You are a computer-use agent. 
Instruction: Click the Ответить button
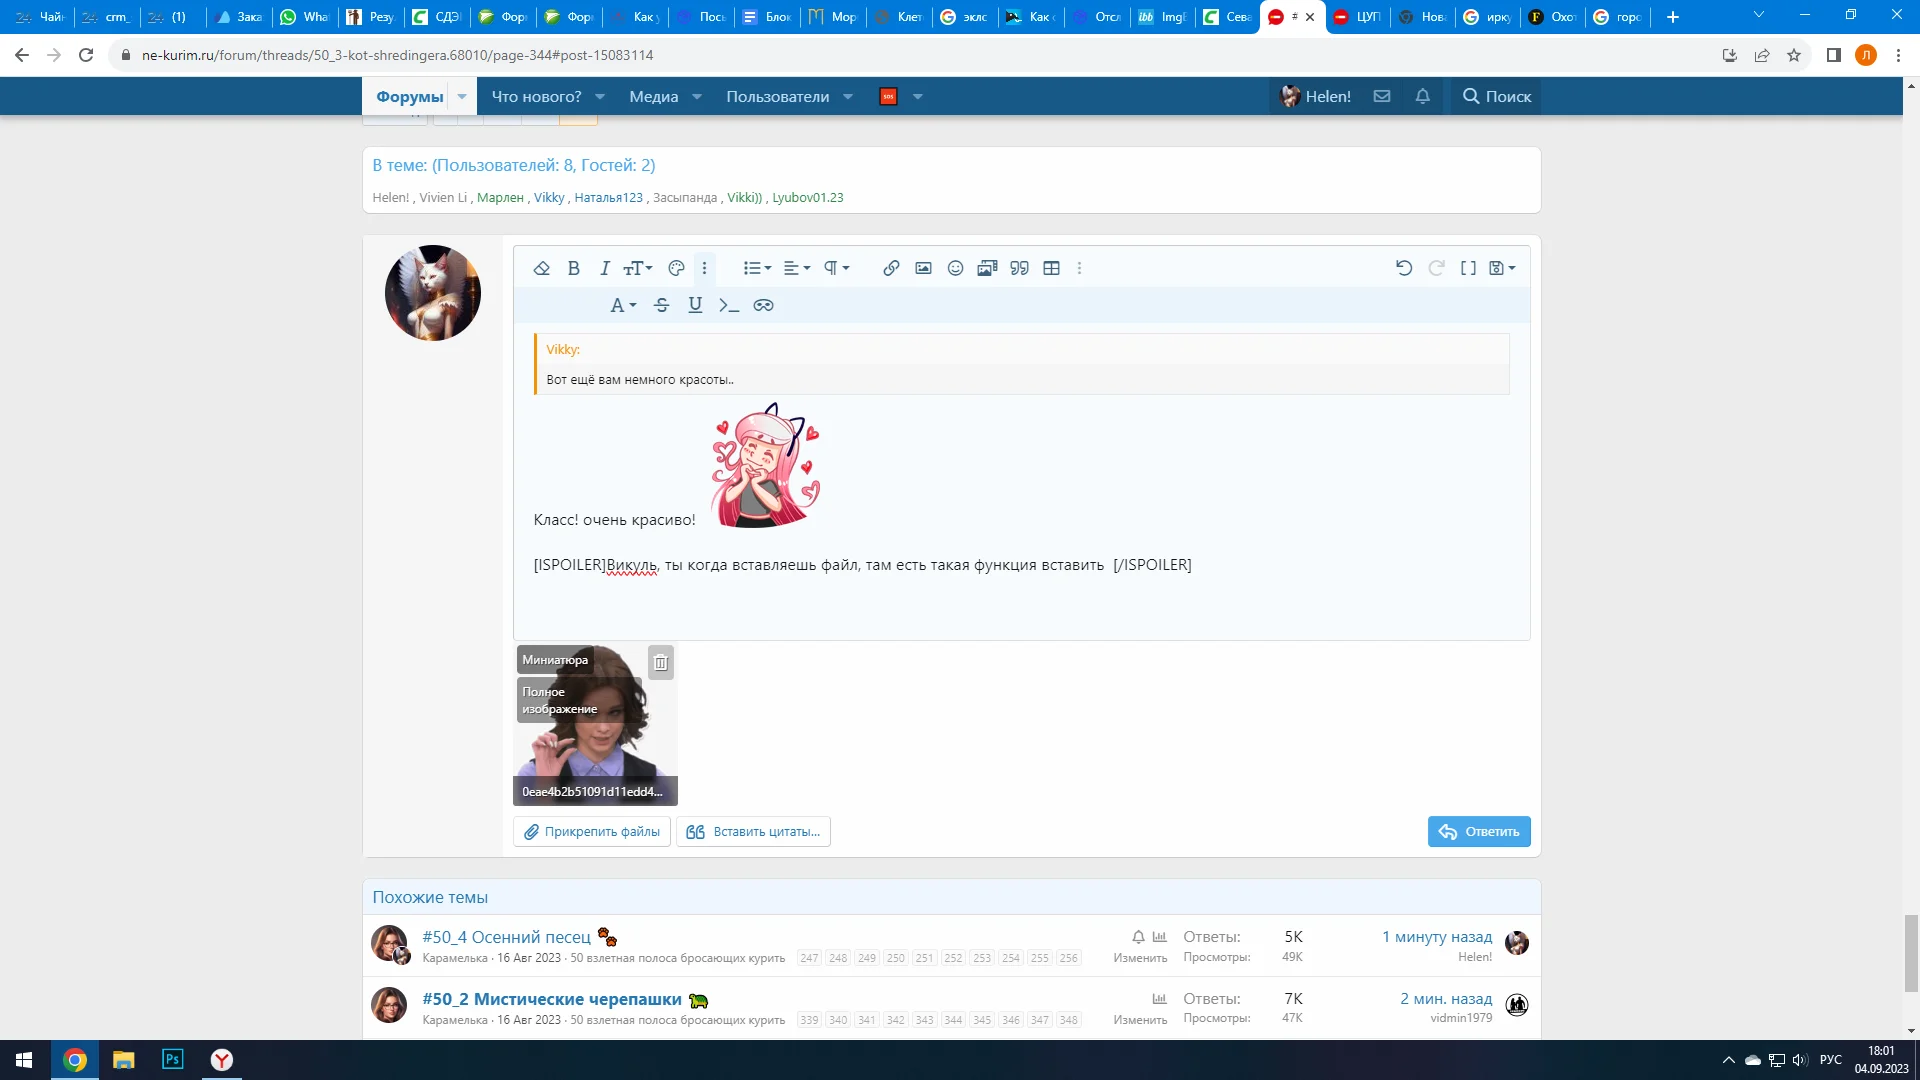(x=1479, y=831)
